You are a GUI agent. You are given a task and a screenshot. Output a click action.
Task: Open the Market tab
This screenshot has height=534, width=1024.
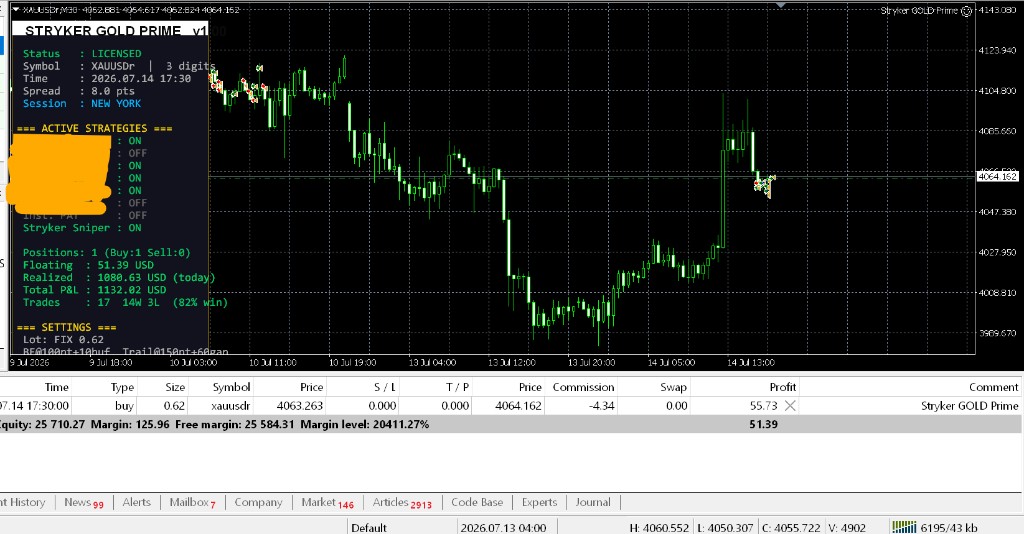[x=328, y=503]
